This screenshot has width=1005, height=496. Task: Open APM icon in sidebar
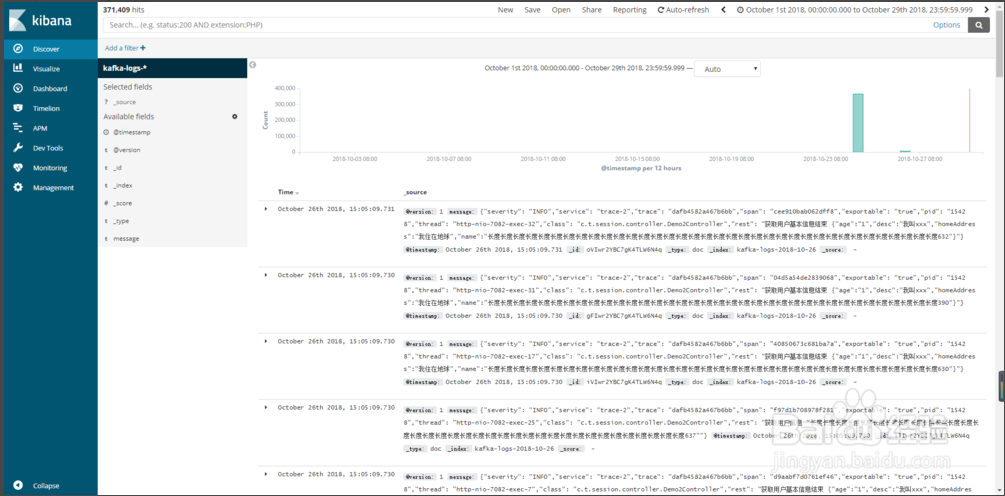click(18, 128)
